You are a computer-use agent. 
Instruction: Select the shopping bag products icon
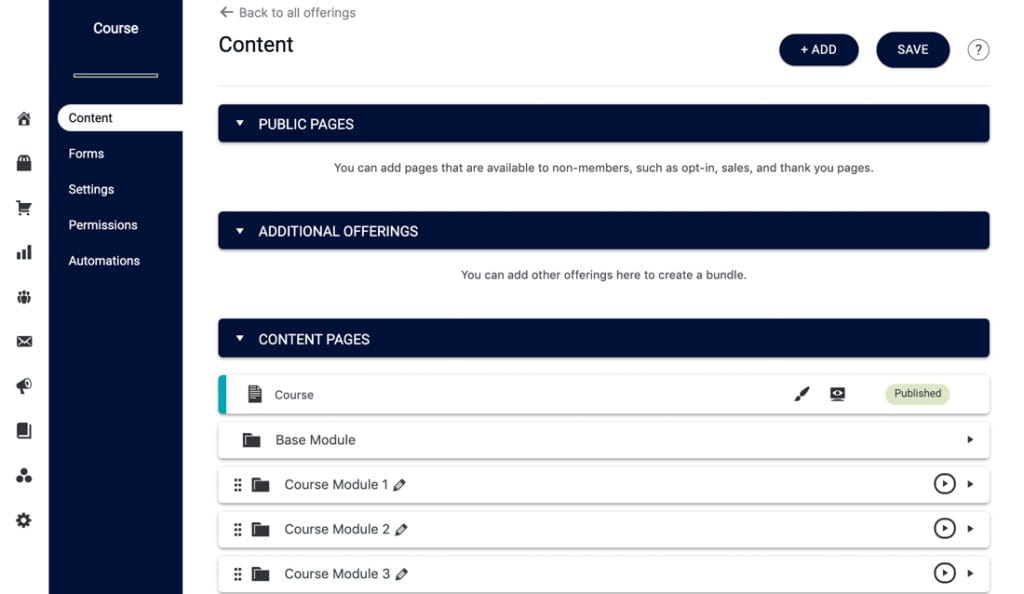click(x=23, y=162)
